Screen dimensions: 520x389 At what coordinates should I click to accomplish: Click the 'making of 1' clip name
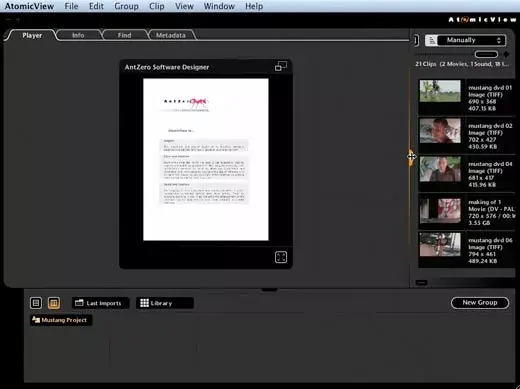coord(484,202)
